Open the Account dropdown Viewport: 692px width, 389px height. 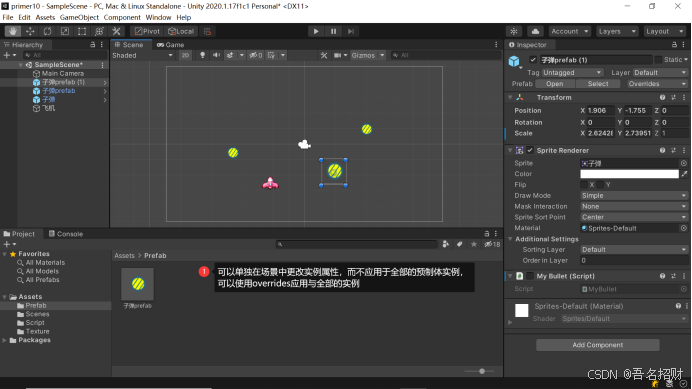pos(570,31)
